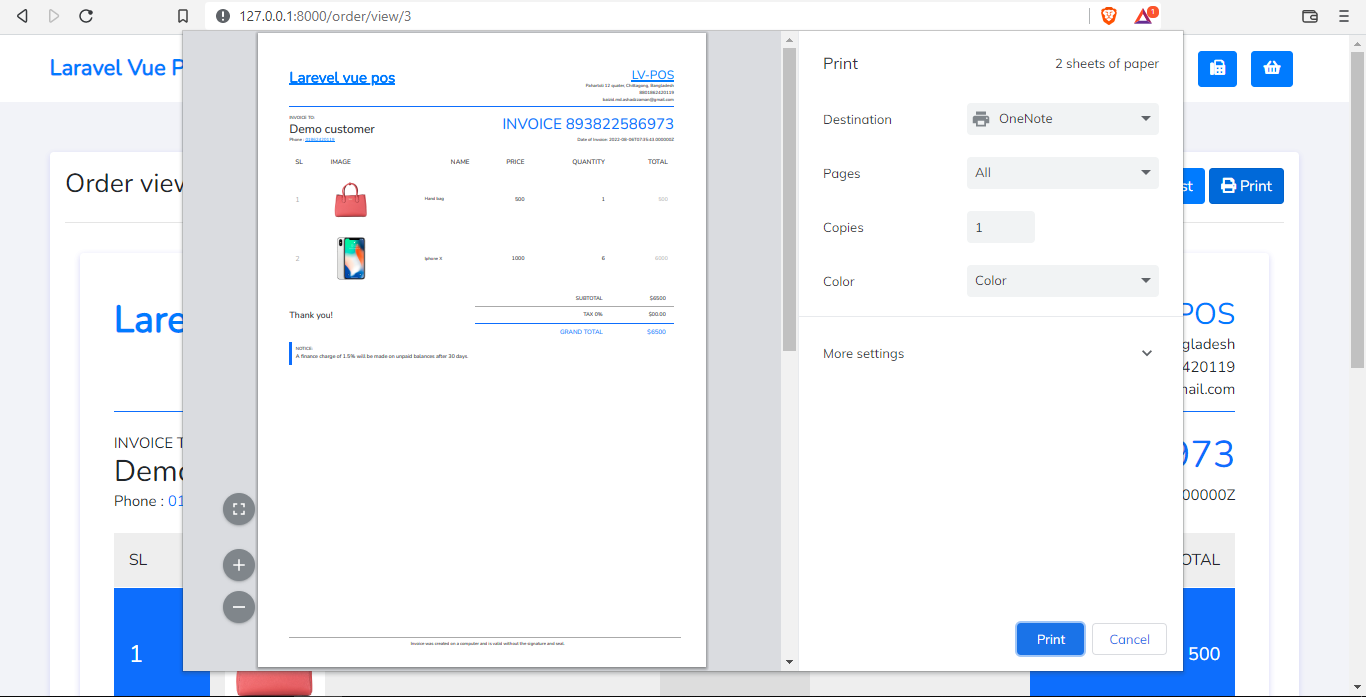
Task: Open the Color mode dropdown
Action: [x=1063, y=281]
